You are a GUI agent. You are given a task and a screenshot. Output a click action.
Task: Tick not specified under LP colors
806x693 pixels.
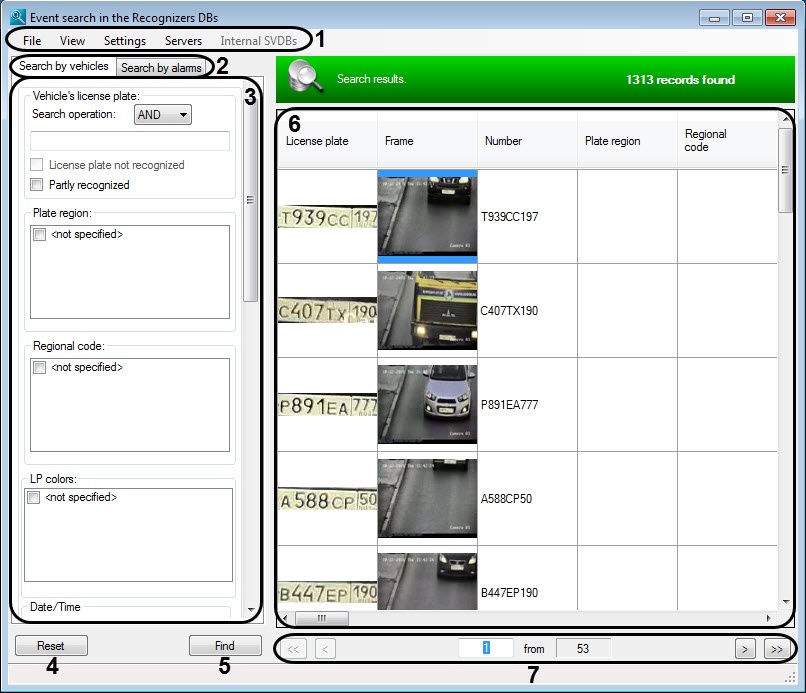click(34, 497)
